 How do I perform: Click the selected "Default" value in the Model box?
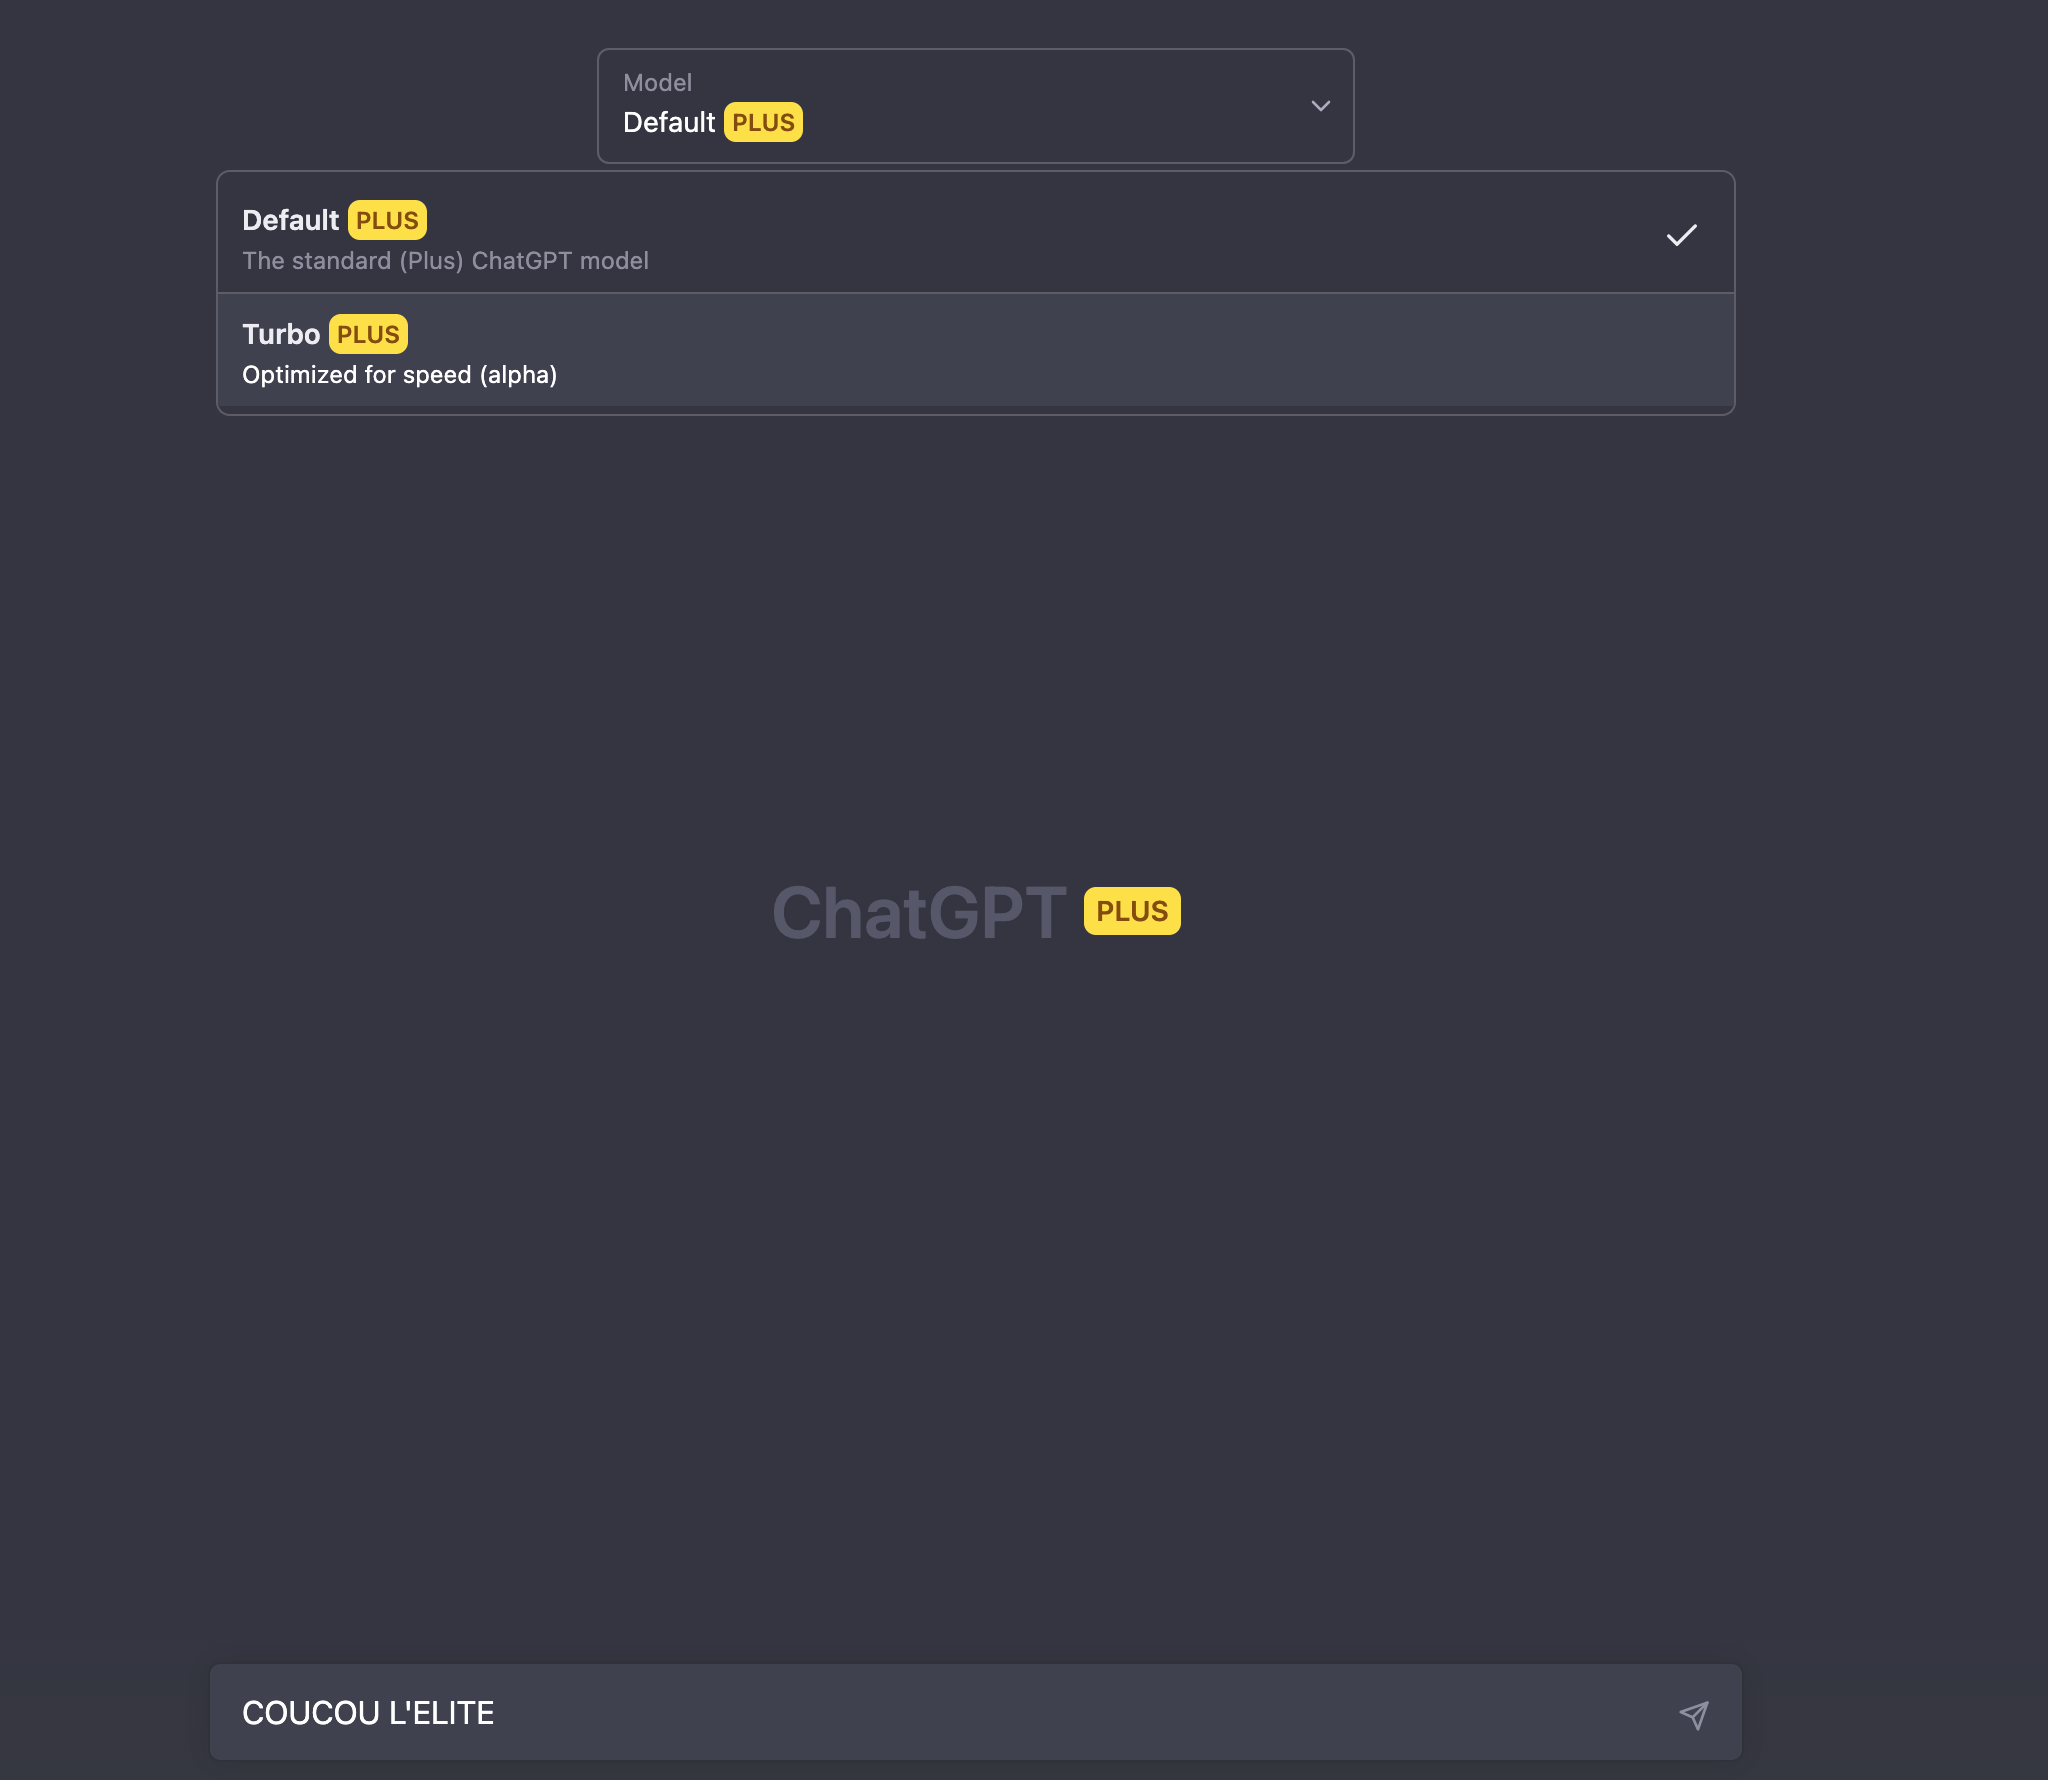click(668, 122)
